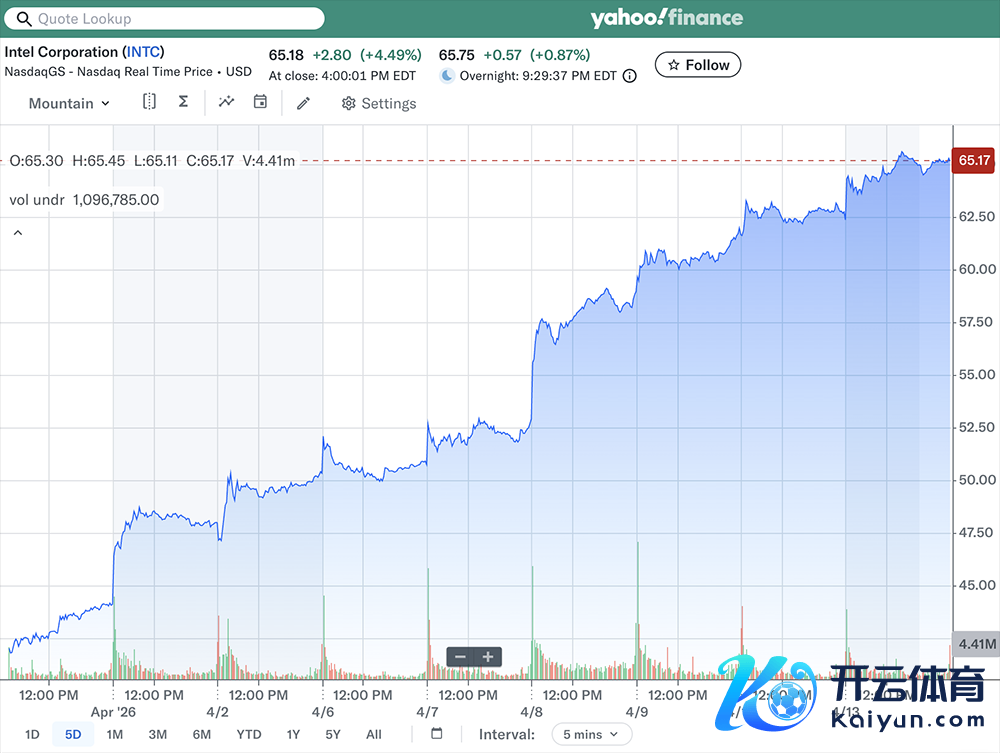Show the All time range

pyautogui.click(x=373, y=734)
